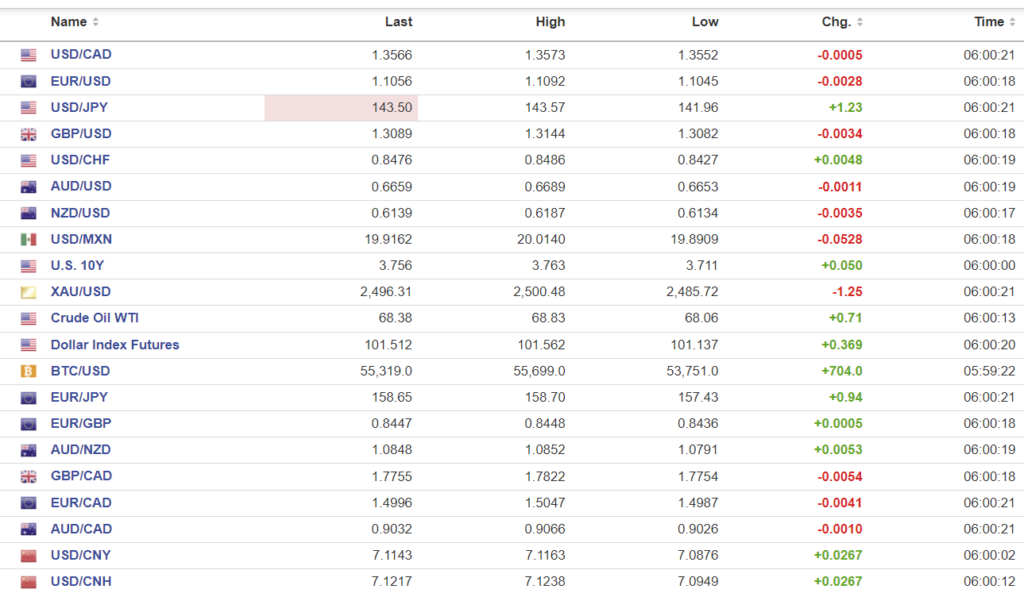This screenshot has height=593, width=1024.
Task: Open the AUD/NZD pair link
Action: tap(81, 450)
